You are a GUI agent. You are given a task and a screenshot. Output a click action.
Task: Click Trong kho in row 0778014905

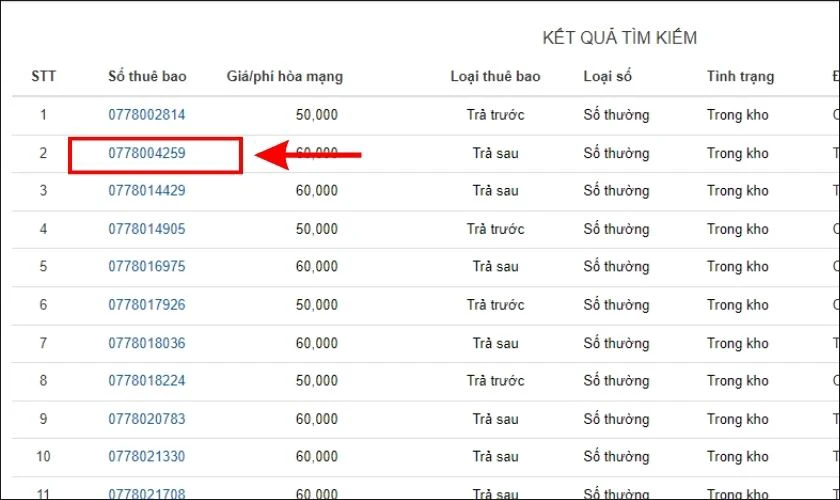[738, 229]
